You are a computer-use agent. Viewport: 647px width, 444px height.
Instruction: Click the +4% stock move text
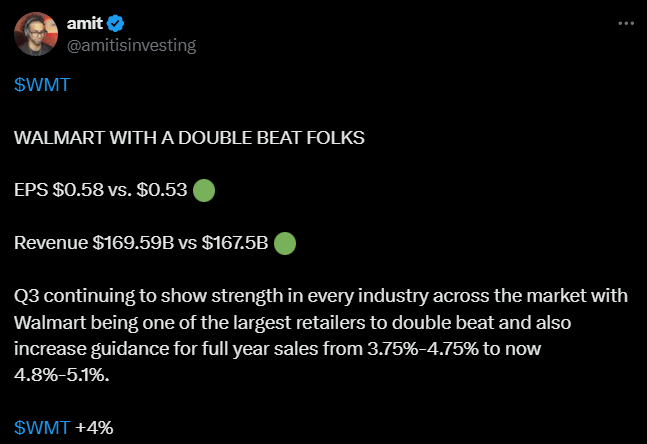coord(94,428)
